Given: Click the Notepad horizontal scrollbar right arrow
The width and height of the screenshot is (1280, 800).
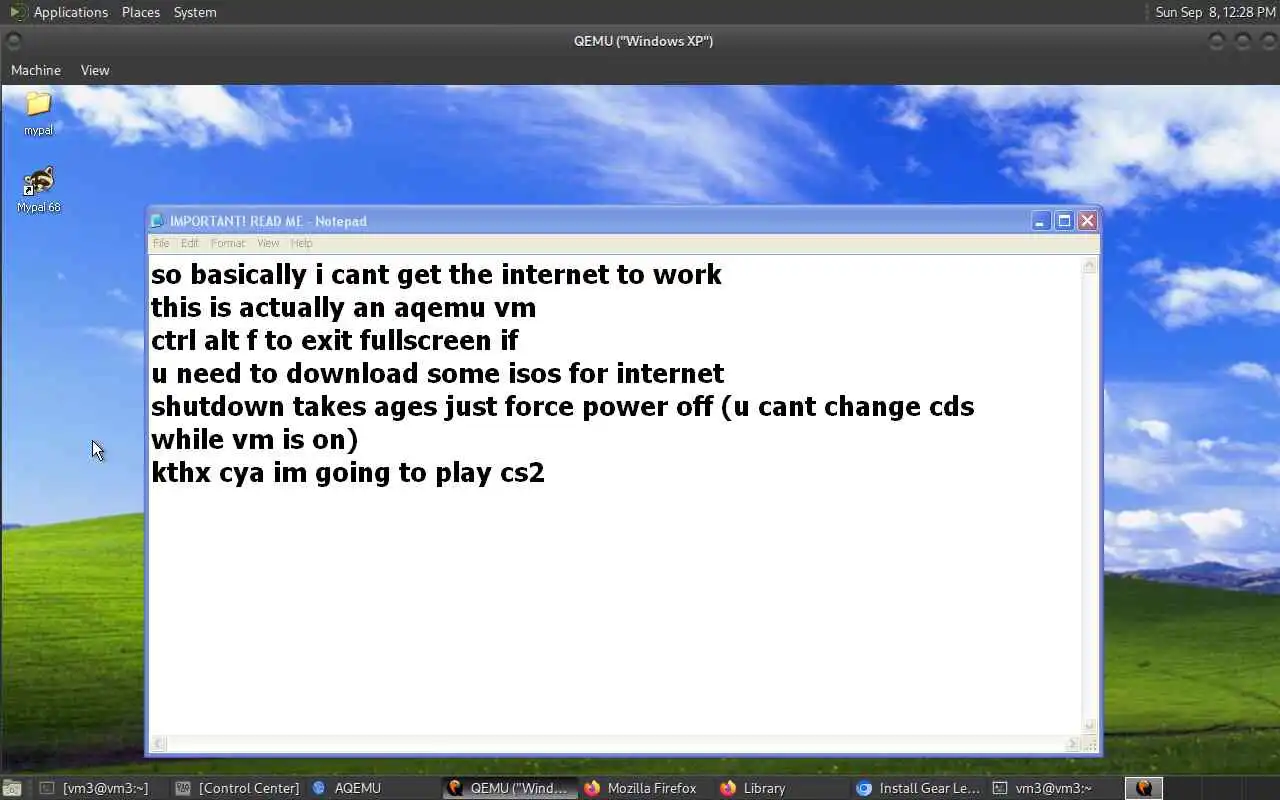Looking at the screenshot, I should click(x=1072, y=744).
